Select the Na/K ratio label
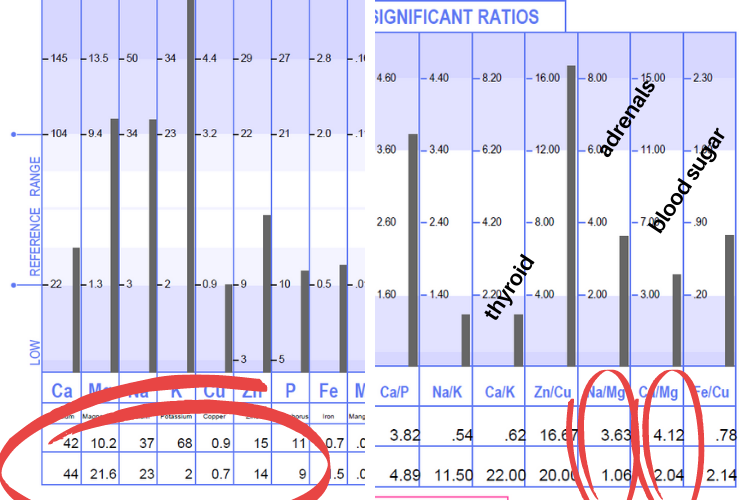 pyautogui.click(x=447, y=391)
